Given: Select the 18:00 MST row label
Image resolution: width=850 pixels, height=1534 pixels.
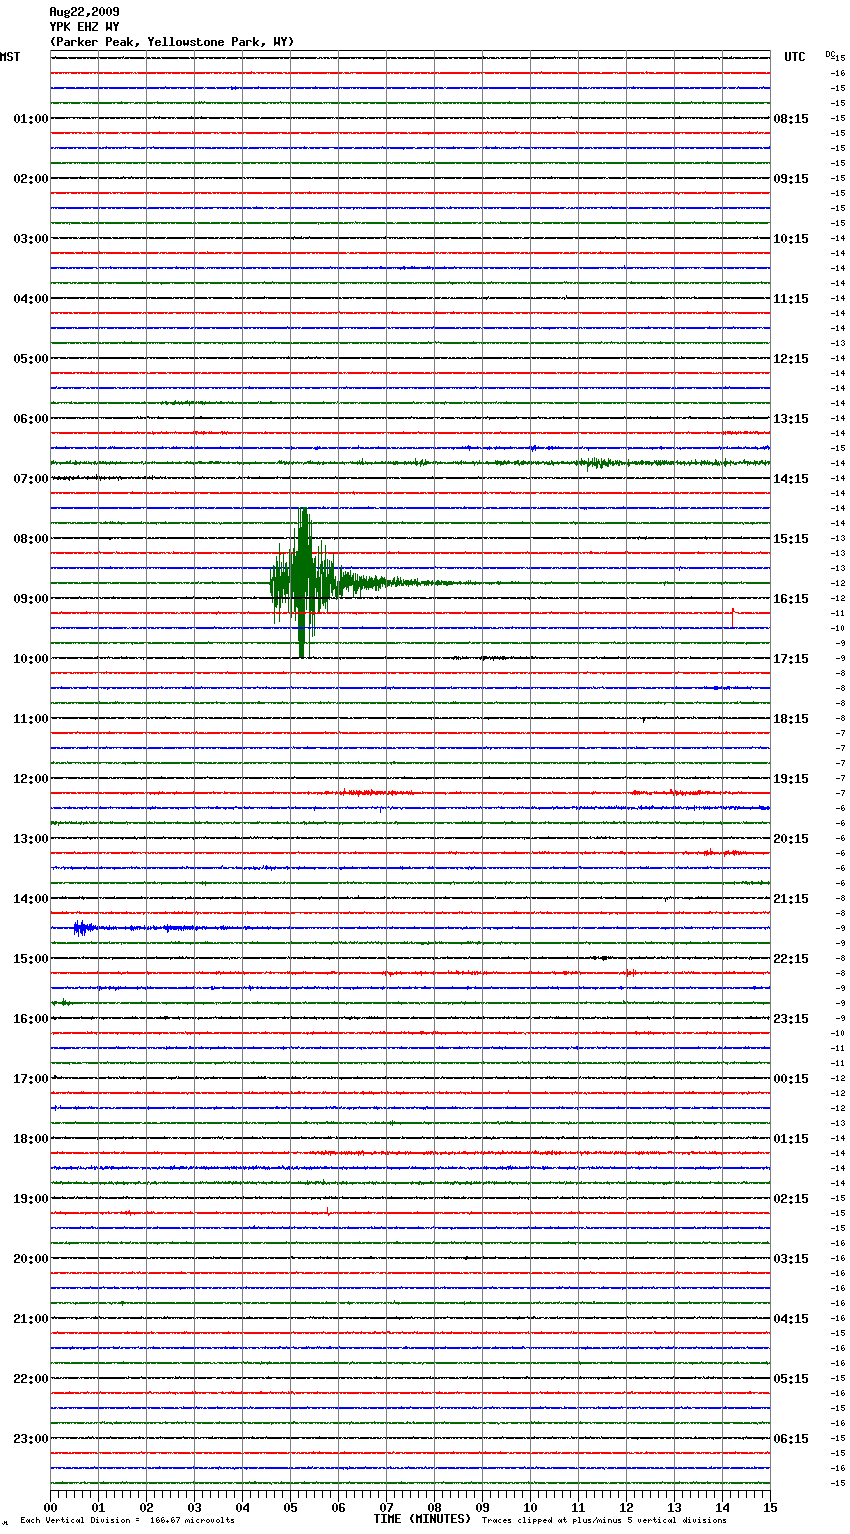Looking at the screenshot, I should [30, 1139].
